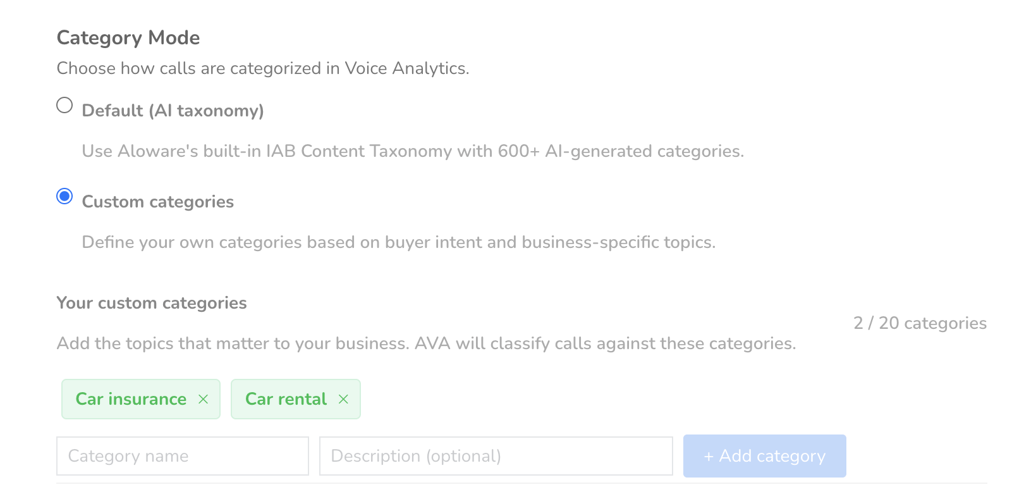Image resolution: width=1024 pixels, height=487 pixels.
Task: Remove the Car insurance category tag
Action: [x=203, y=399]
